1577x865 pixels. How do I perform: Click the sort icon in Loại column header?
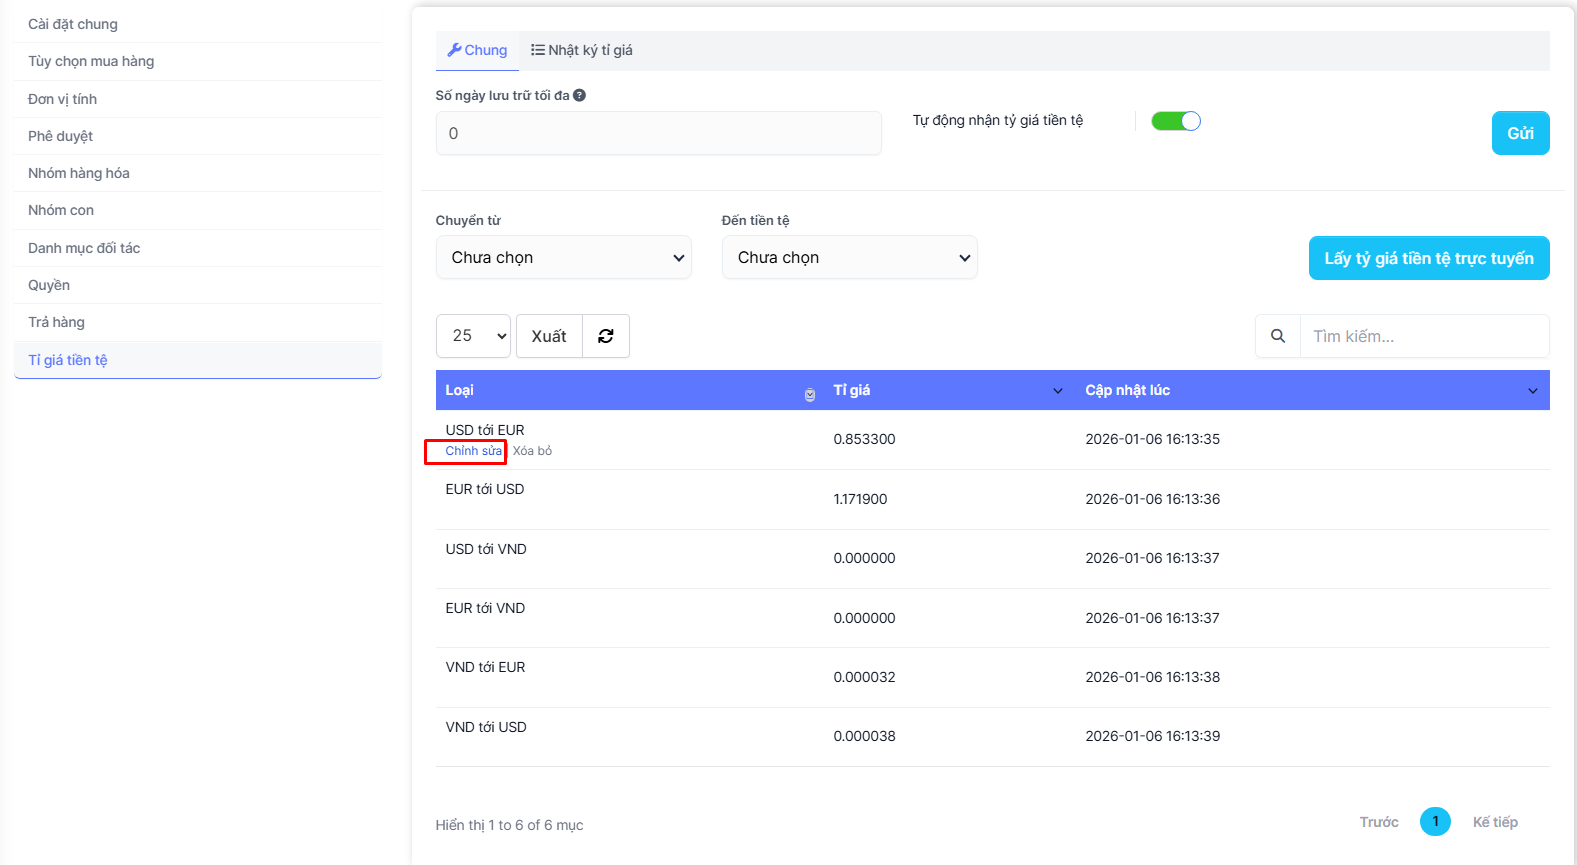pos(809,394)
